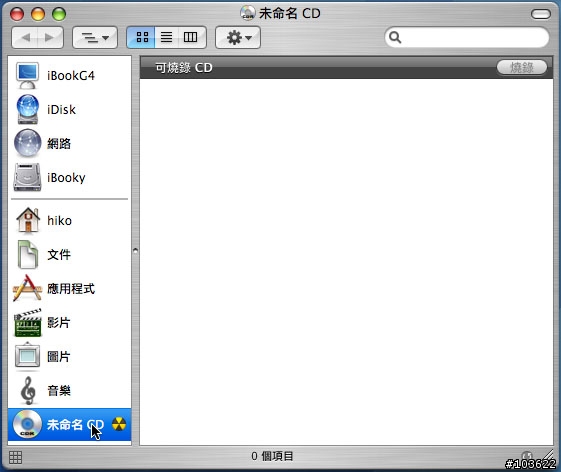This screenshot has width=561, height=472.
Task: Click the 網路 label in sidebar
Action: click(x=59, y=143)
